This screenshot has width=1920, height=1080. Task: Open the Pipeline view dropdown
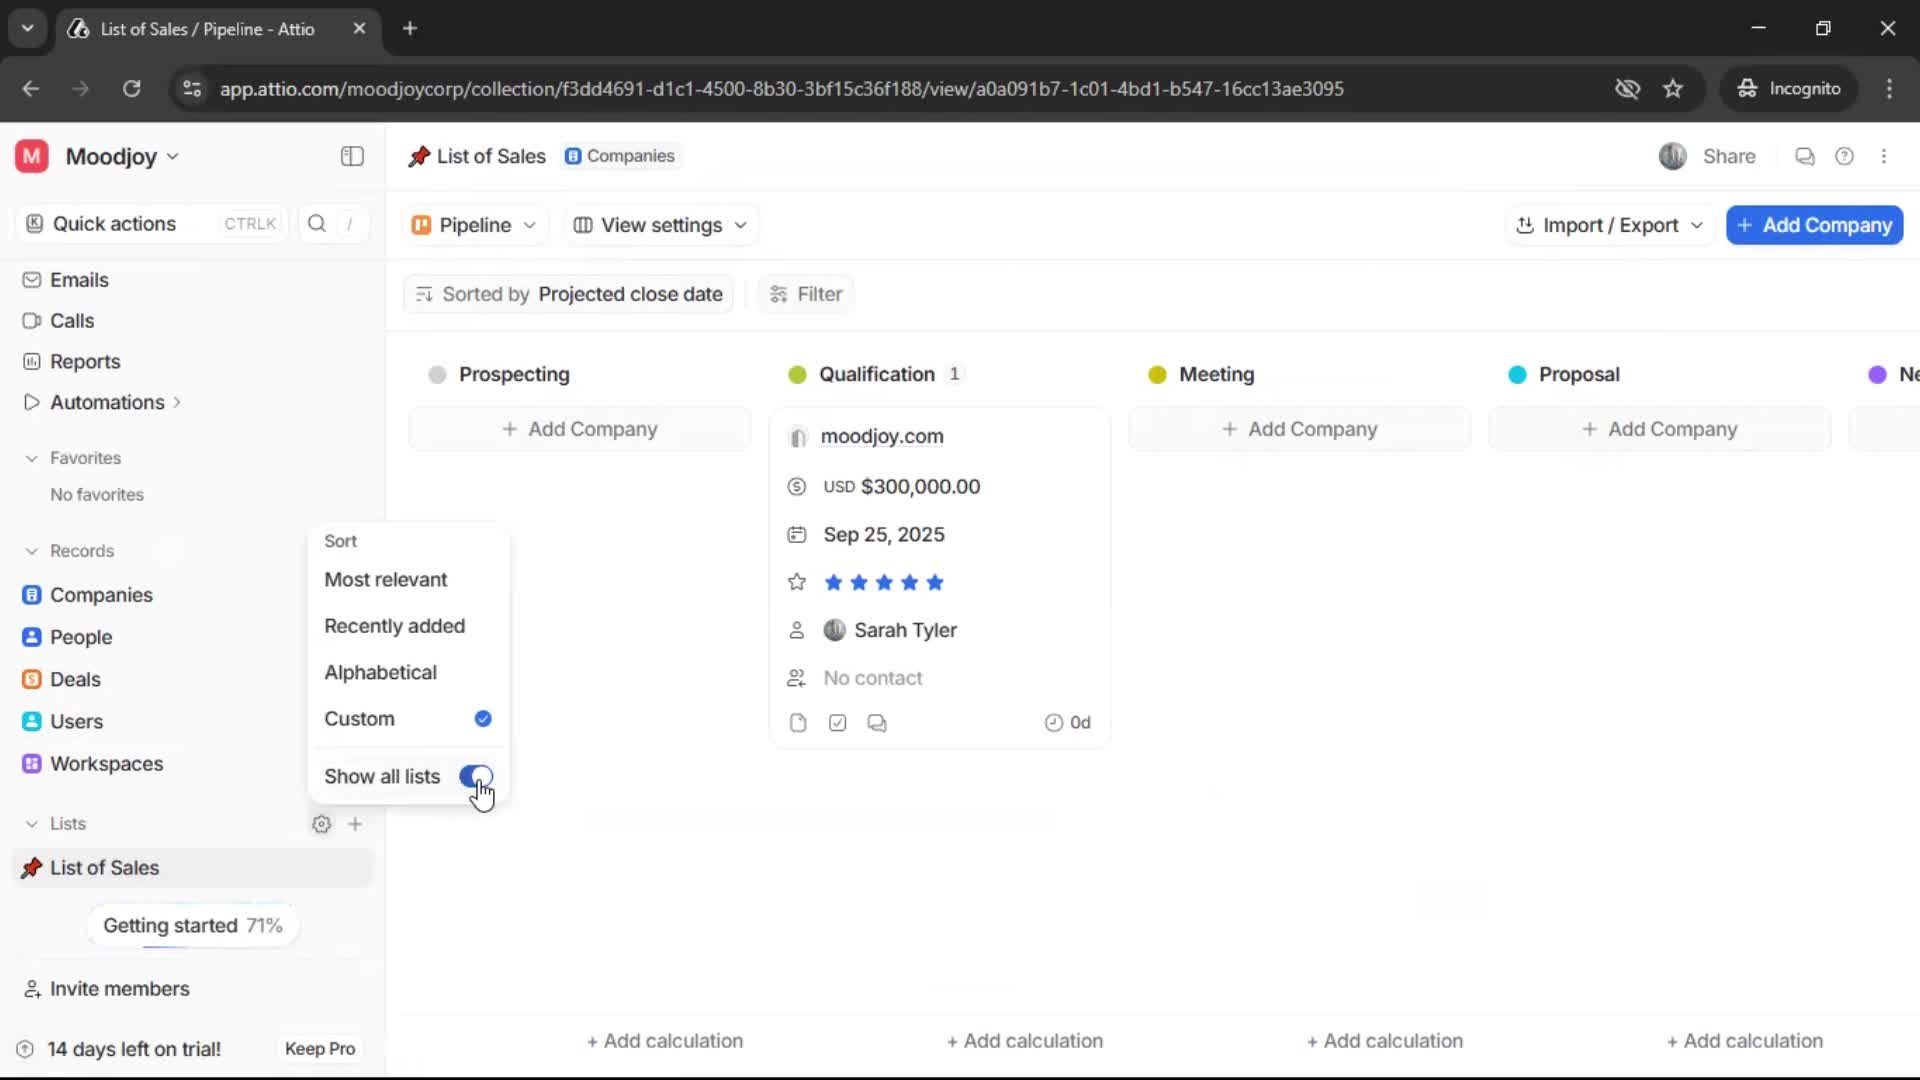tap(473, 225)
